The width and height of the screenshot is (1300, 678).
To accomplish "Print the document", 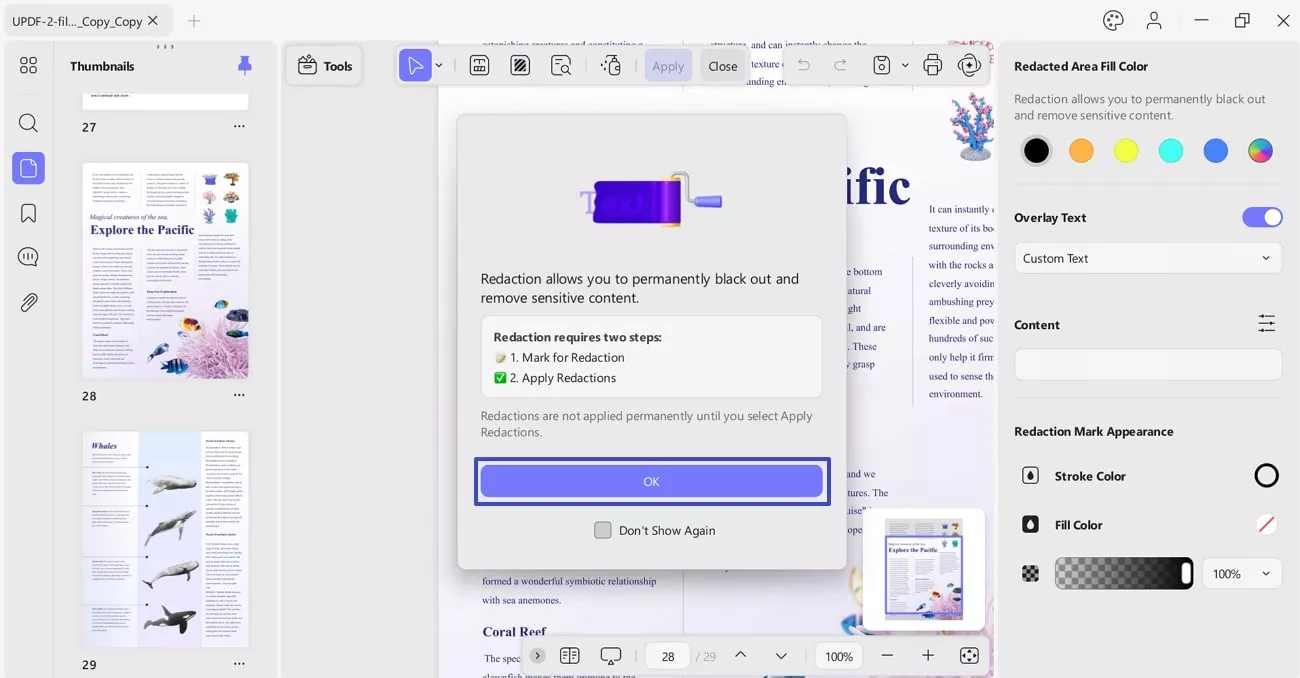I will click(x=933, y=66).
